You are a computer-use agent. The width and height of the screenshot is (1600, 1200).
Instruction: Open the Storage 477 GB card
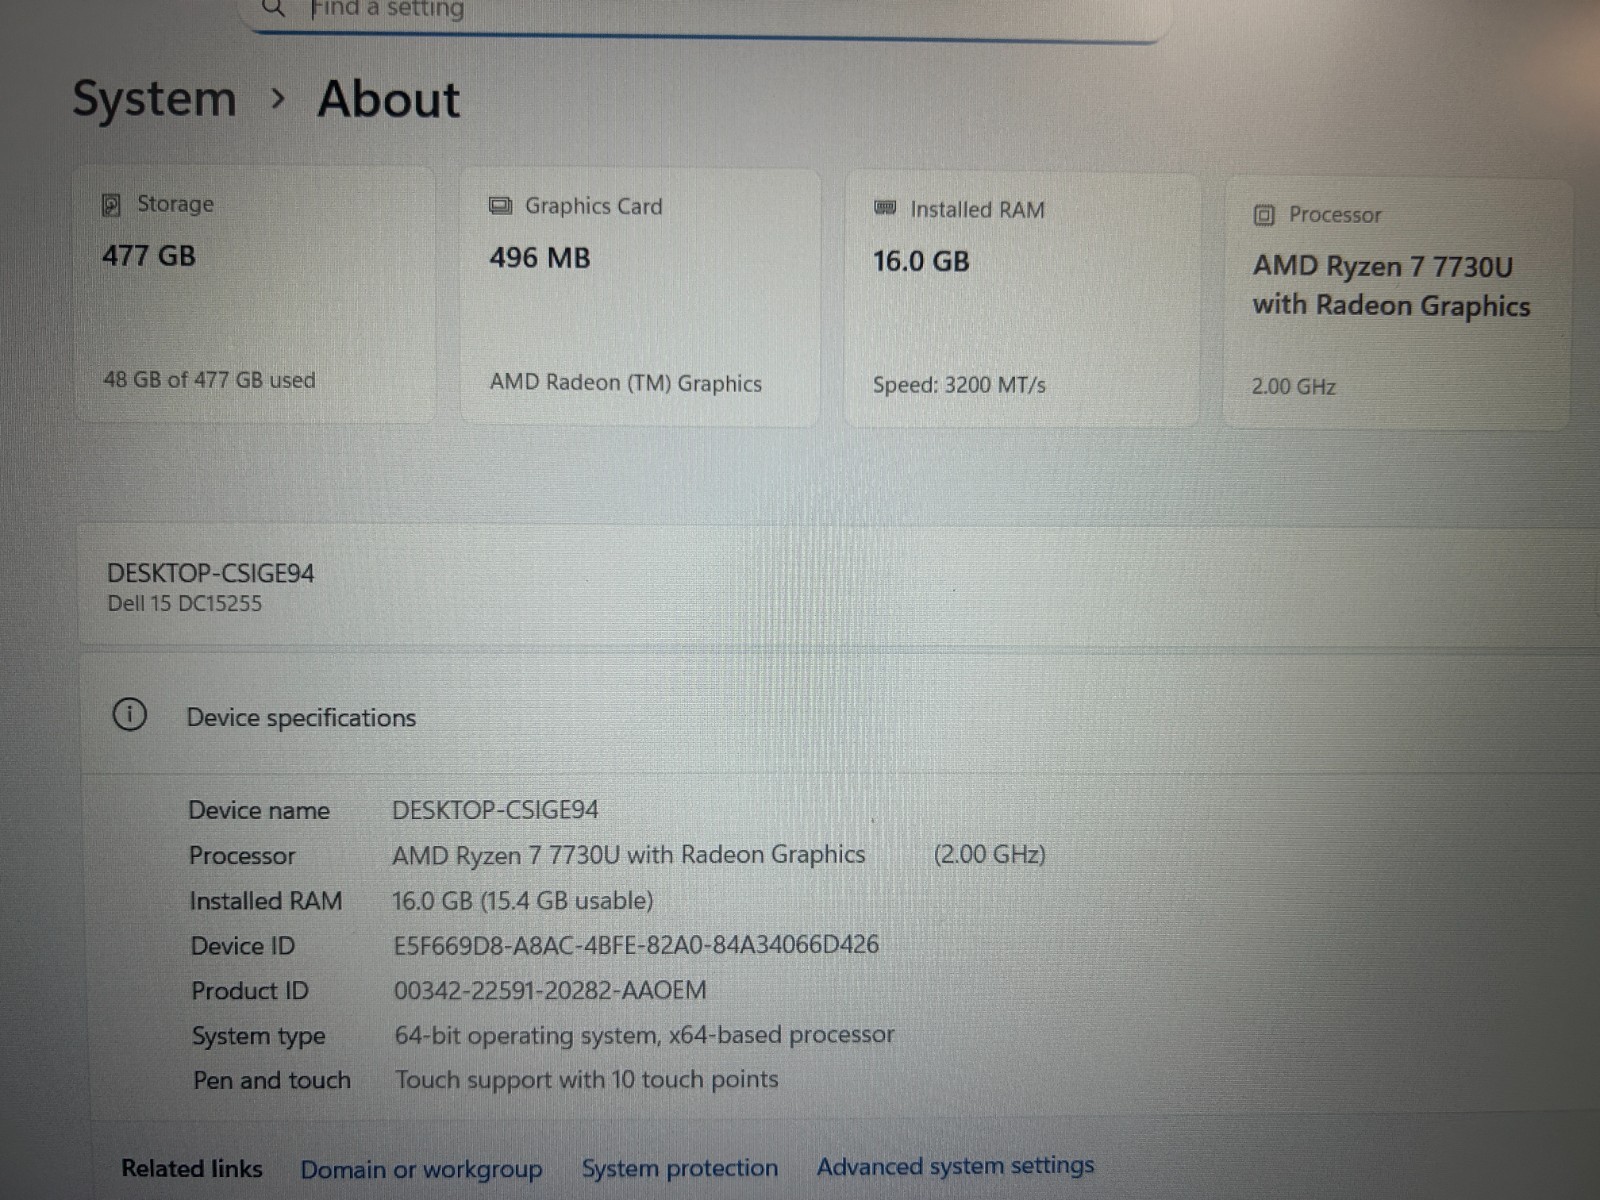click(254, 295)
